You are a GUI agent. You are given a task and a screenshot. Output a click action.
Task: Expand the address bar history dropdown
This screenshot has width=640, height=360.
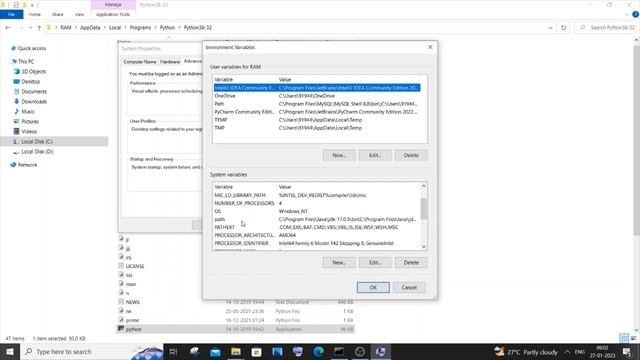point(550,28)
